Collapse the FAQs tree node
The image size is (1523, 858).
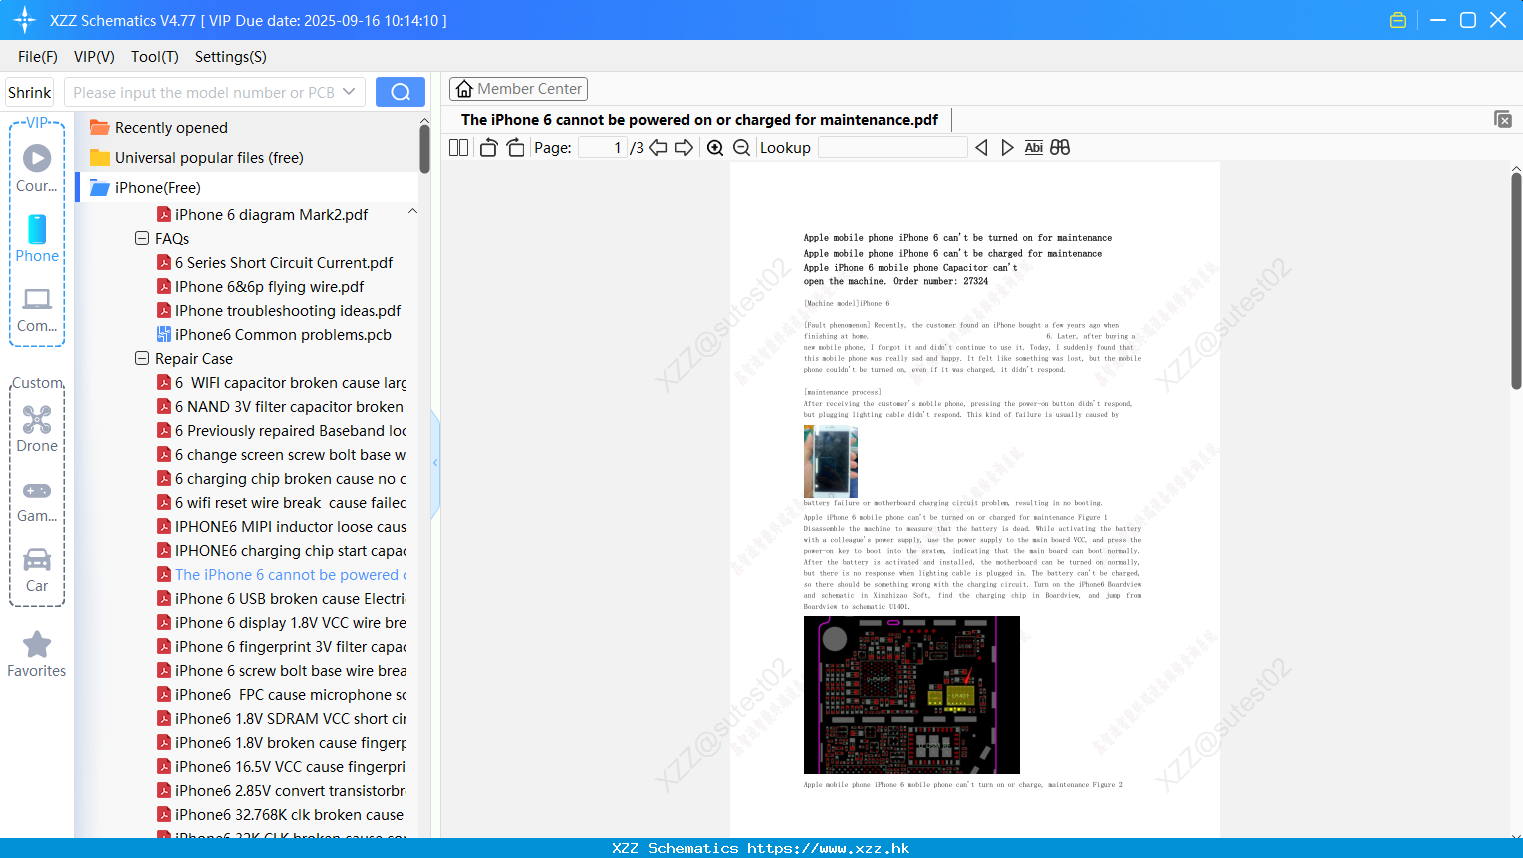point(142,239)
